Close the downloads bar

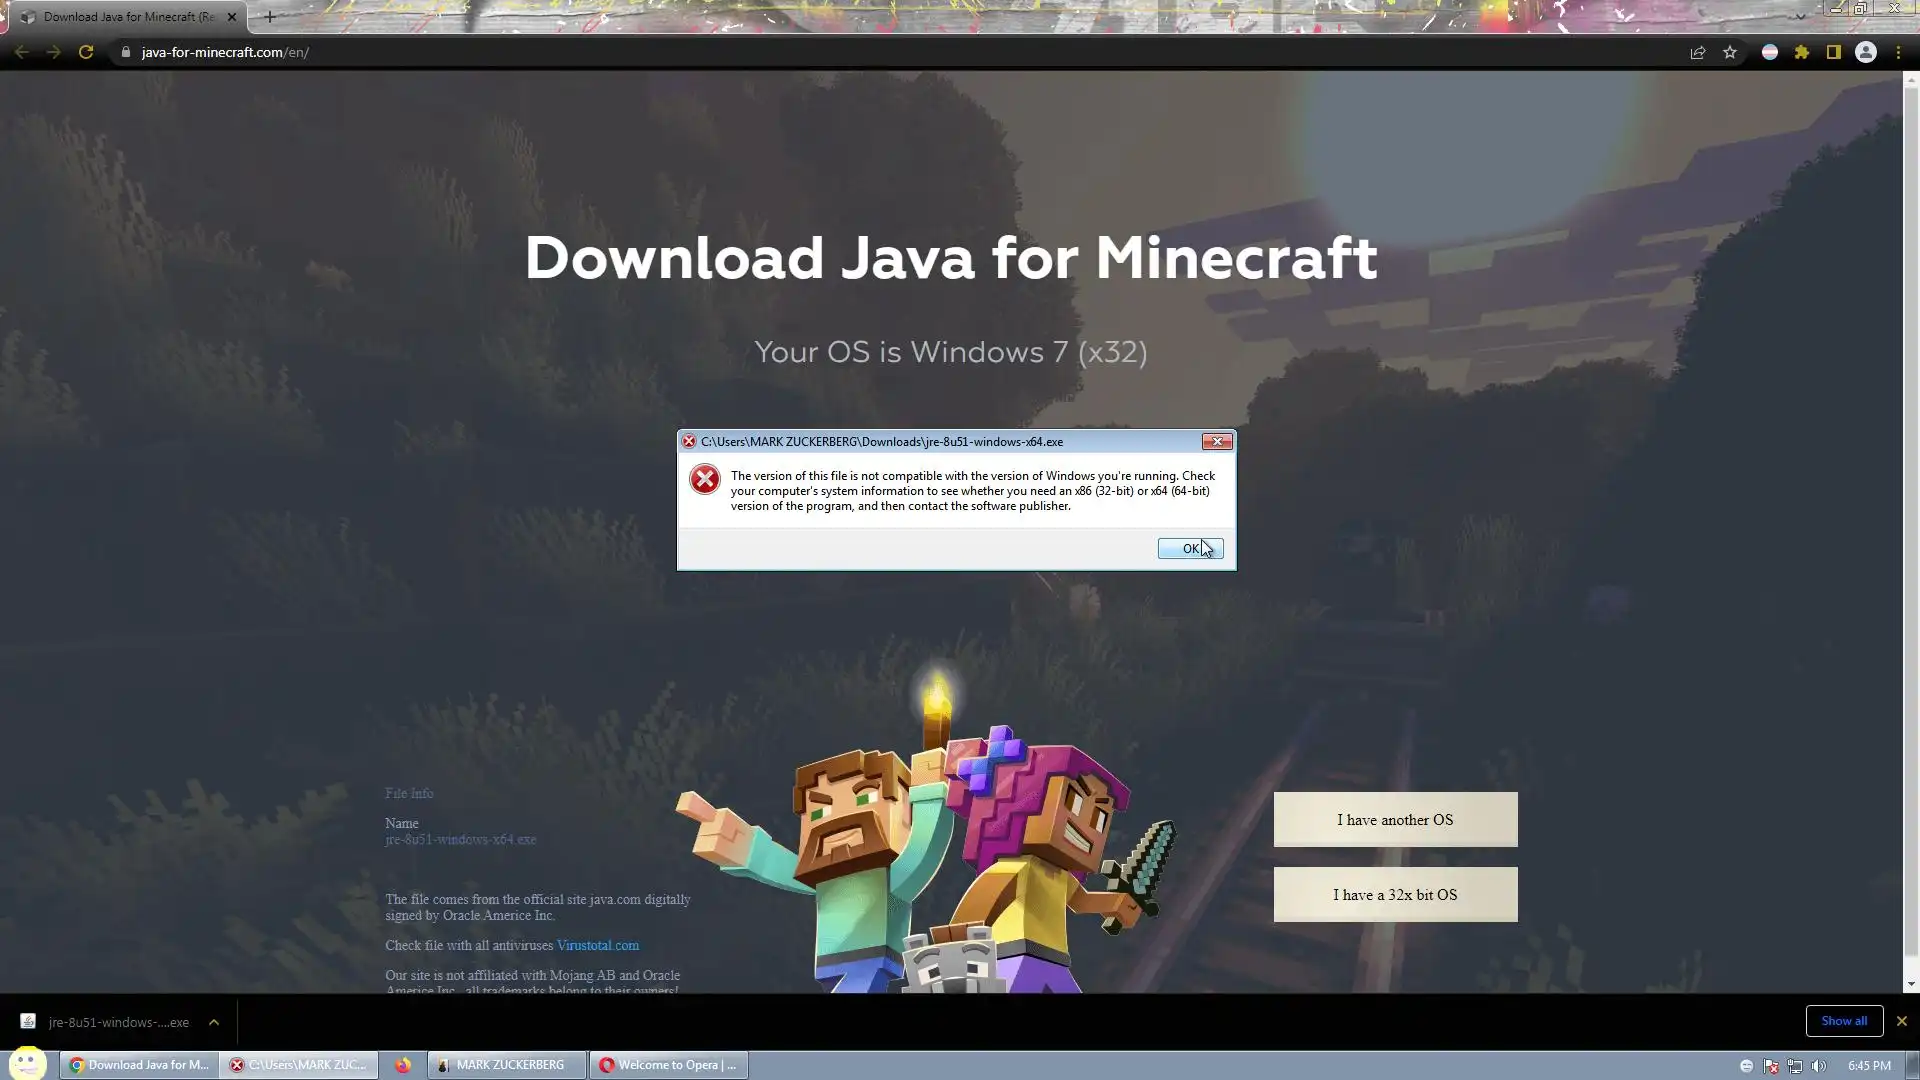point(1902,1021)
